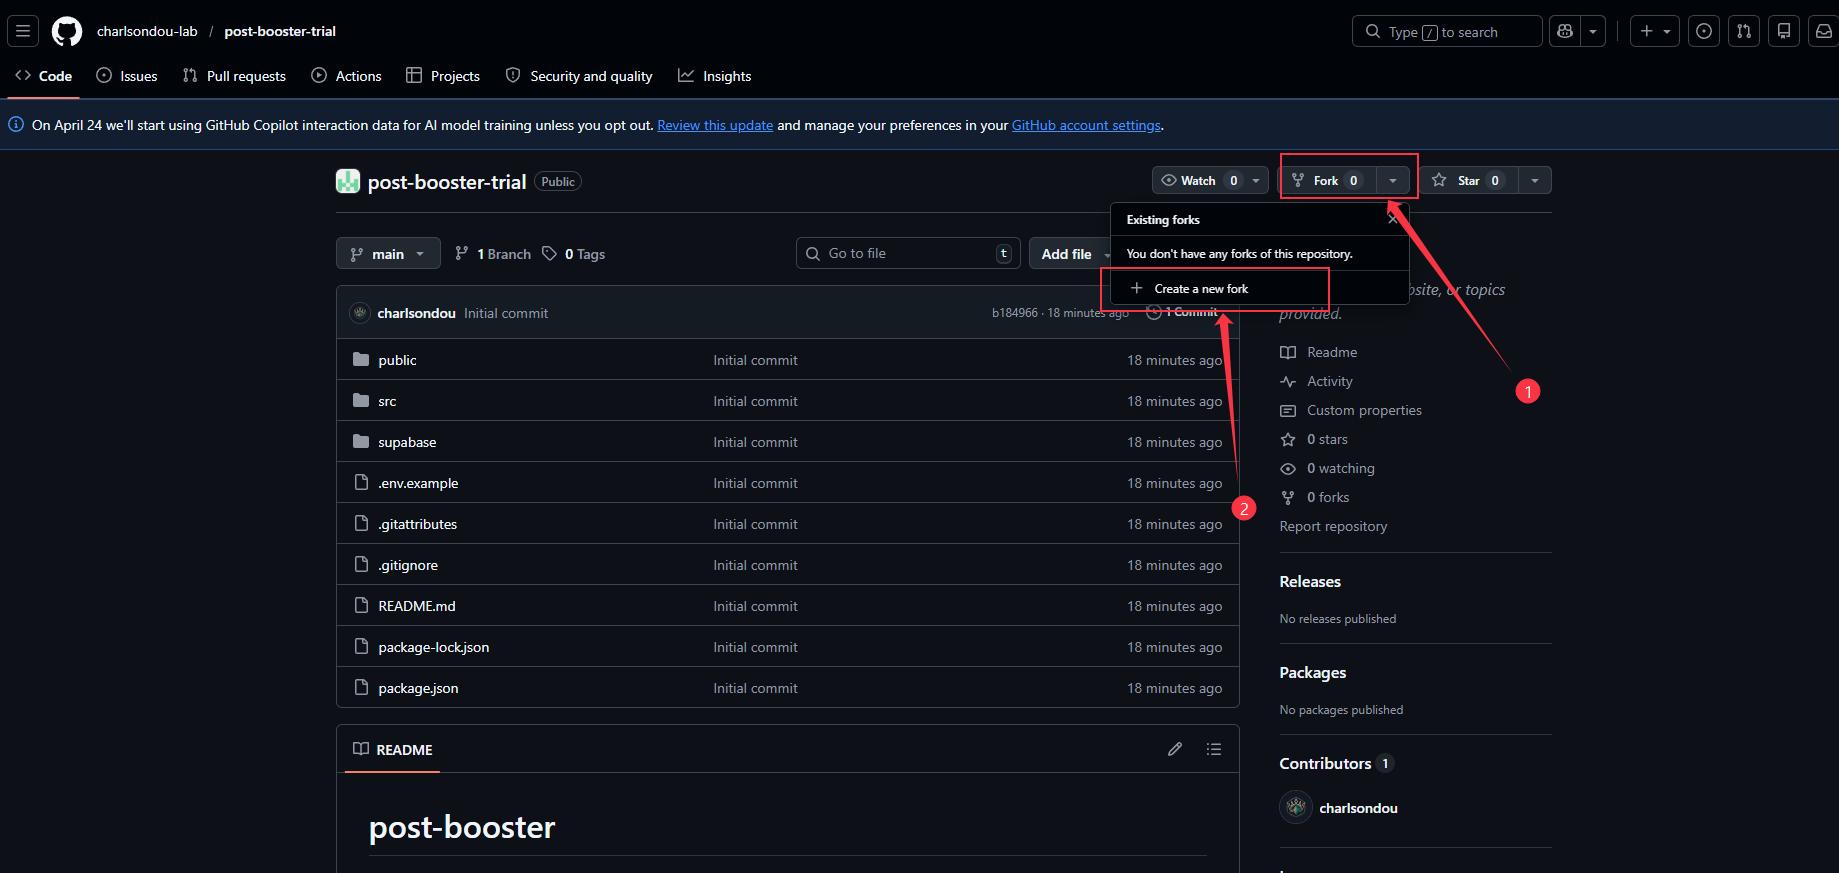Open the Packages heading link
The image size is (1839, 873).
tap(1312, 672)
